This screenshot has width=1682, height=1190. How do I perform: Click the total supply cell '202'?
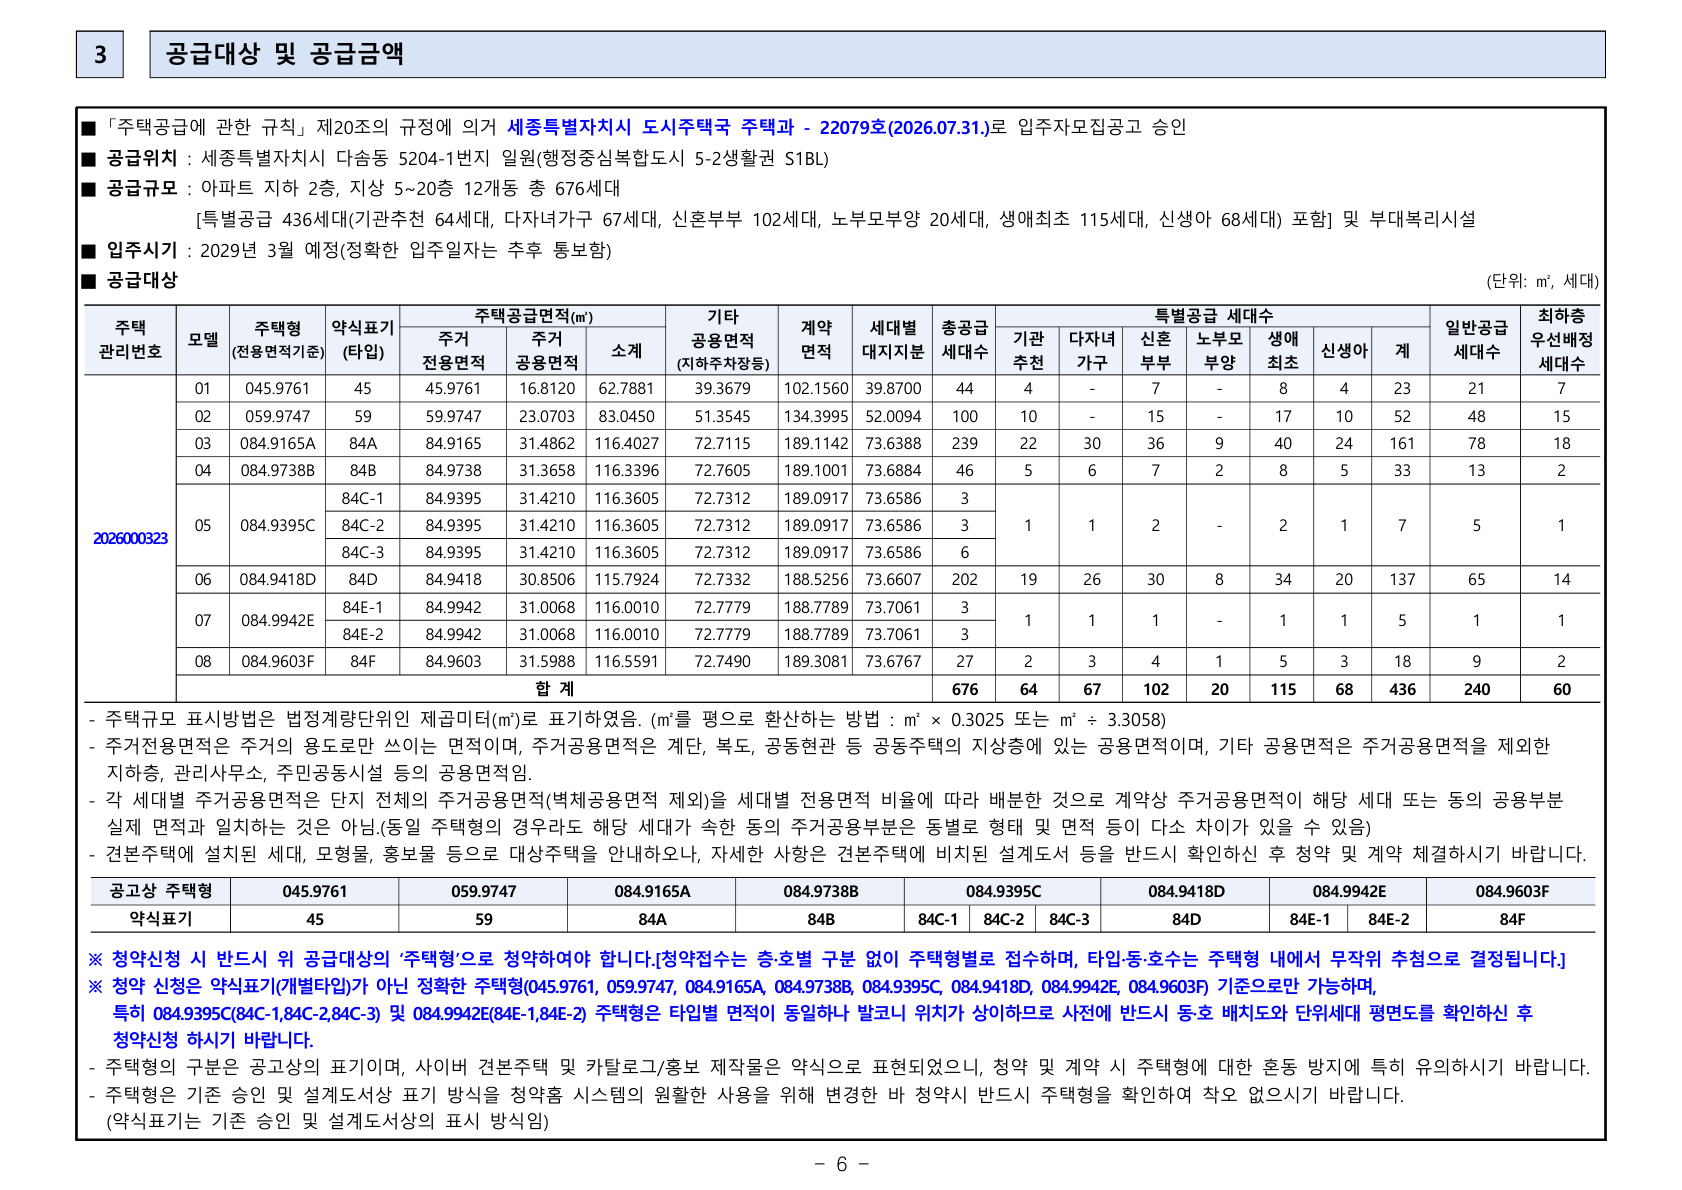(x=964, y=579)
